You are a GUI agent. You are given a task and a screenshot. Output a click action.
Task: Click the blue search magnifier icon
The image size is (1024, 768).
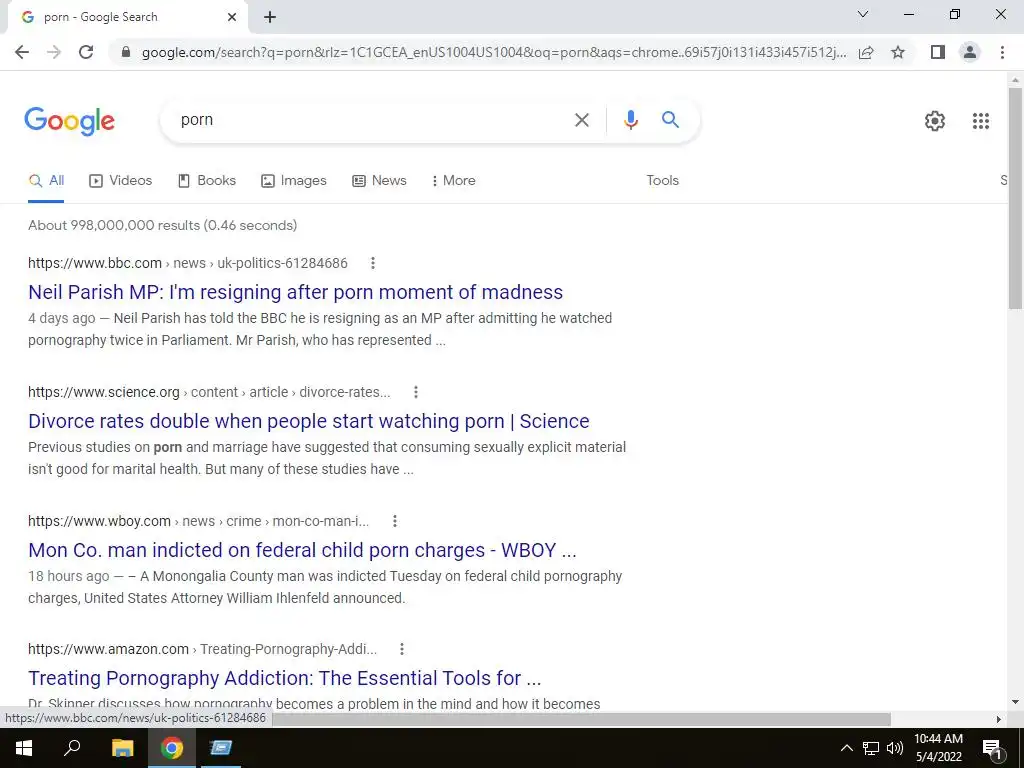[x=670, y=120]
